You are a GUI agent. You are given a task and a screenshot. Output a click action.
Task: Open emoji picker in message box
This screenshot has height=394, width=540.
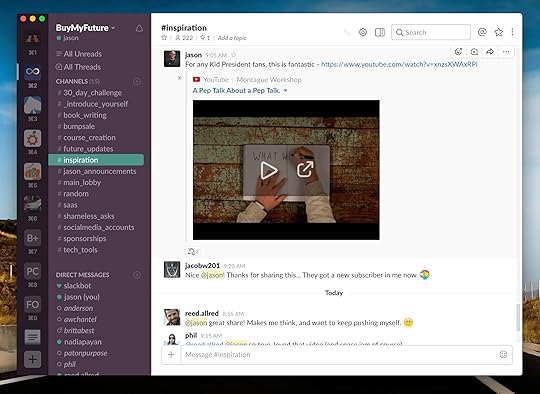click(503, 354)
